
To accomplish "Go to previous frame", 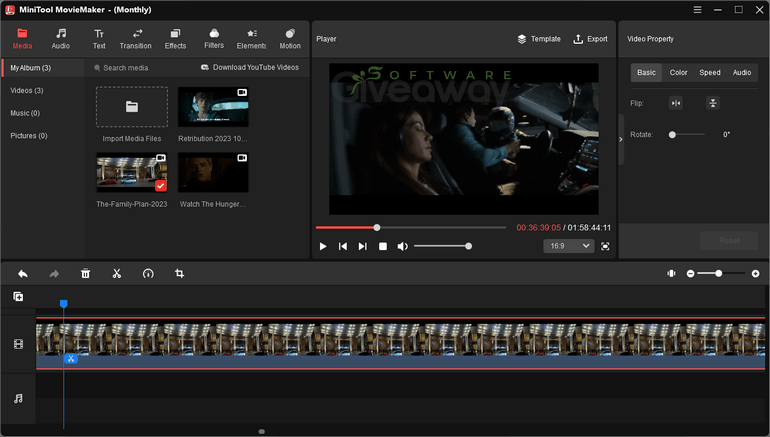I will pyautogui.click(x=343, y=246).
